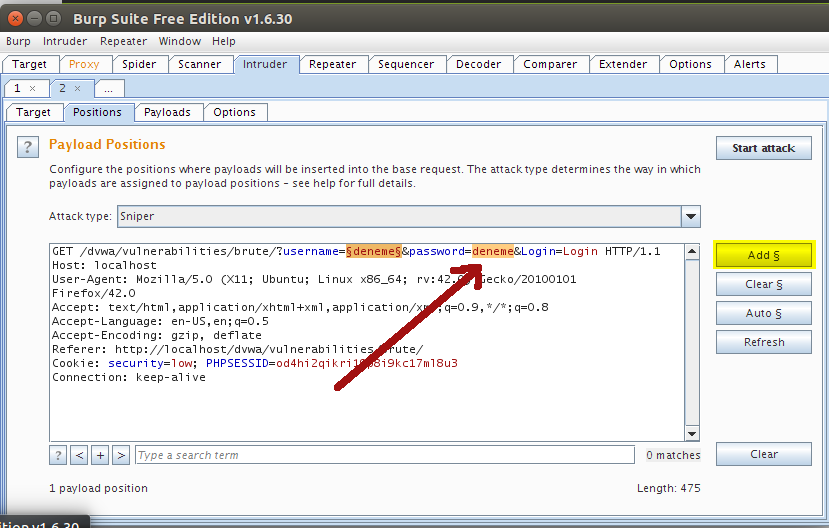Click the '0 matches' search count
The height and width of the screenshot is (528, 829).
673,455
